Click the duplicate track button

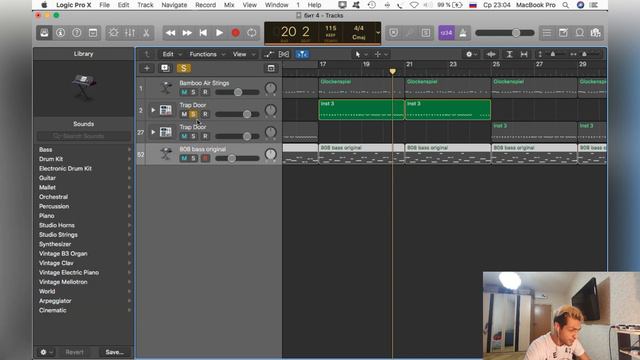coord(165,68)
